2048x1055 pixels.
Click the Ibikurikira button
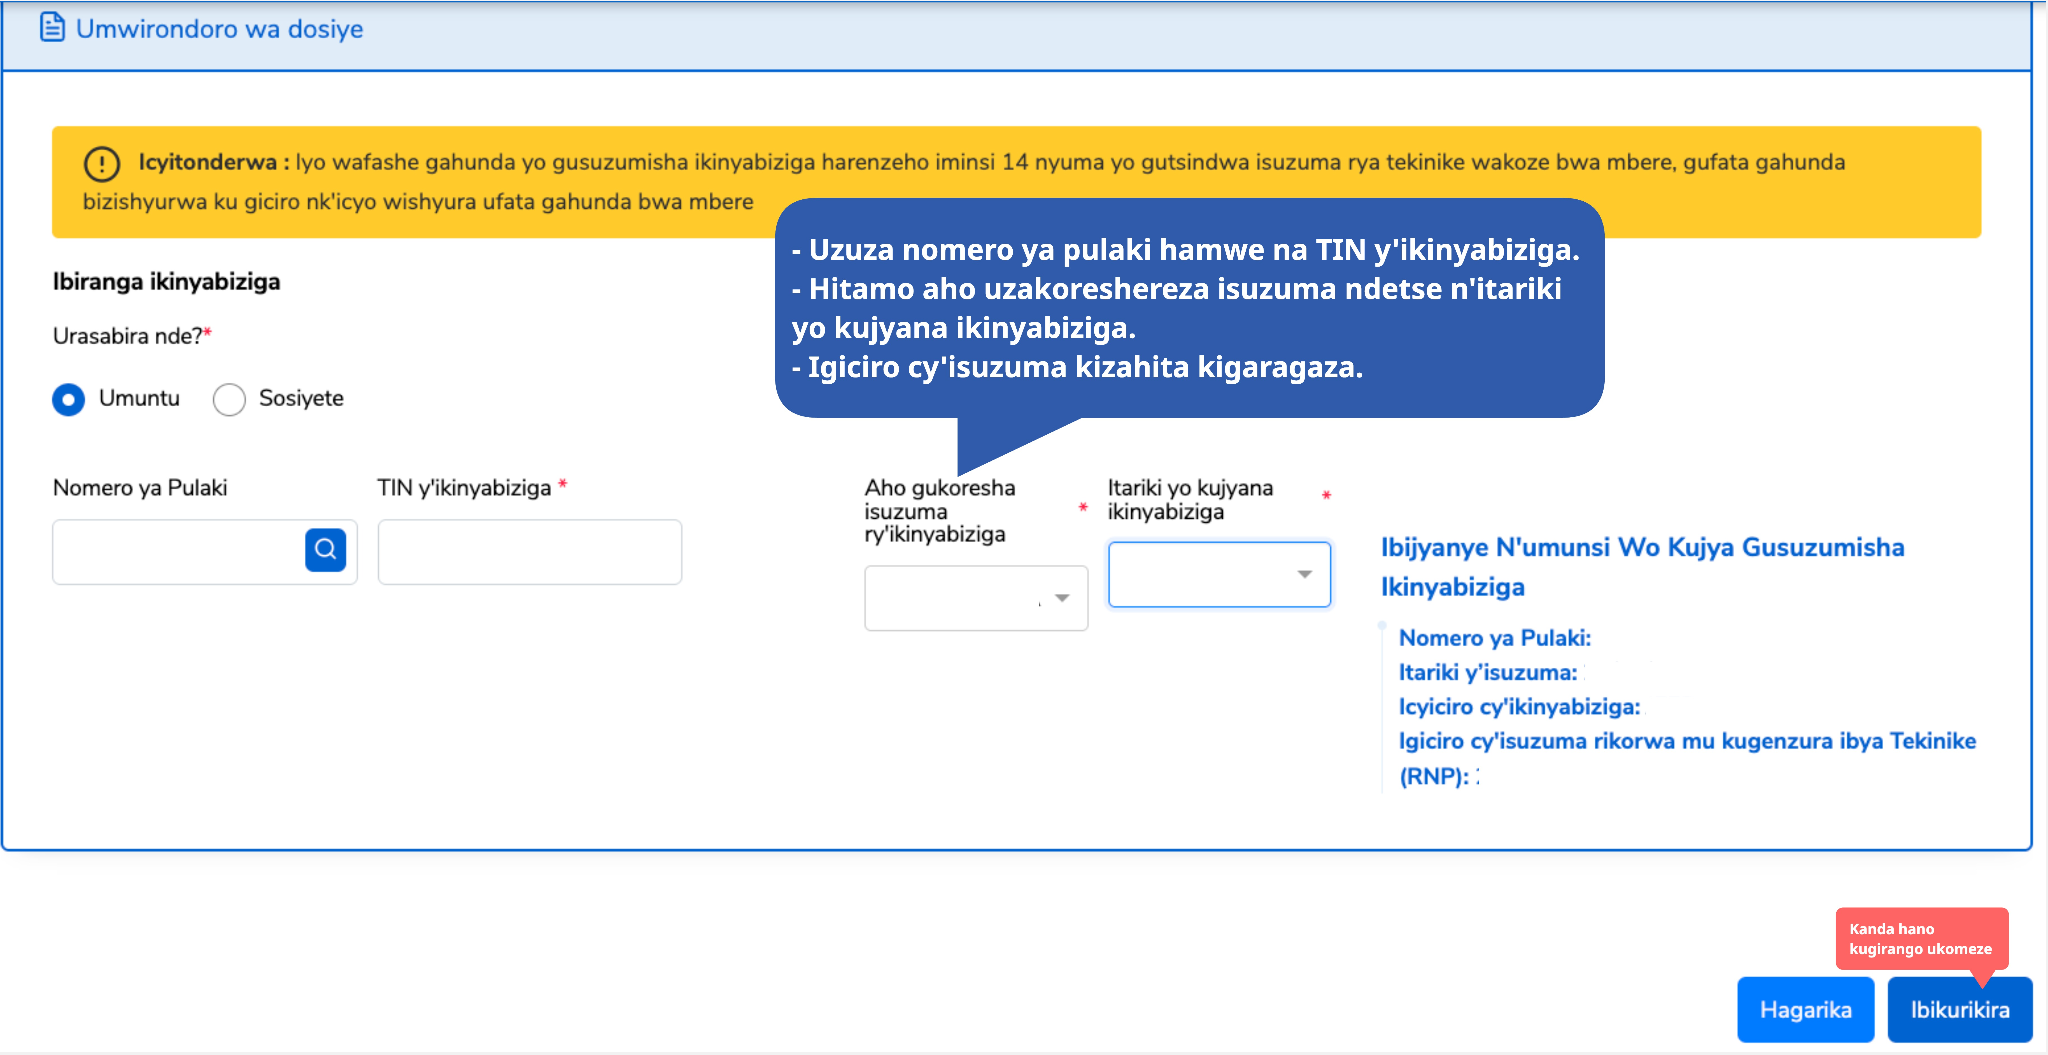coord(1960,1010)
